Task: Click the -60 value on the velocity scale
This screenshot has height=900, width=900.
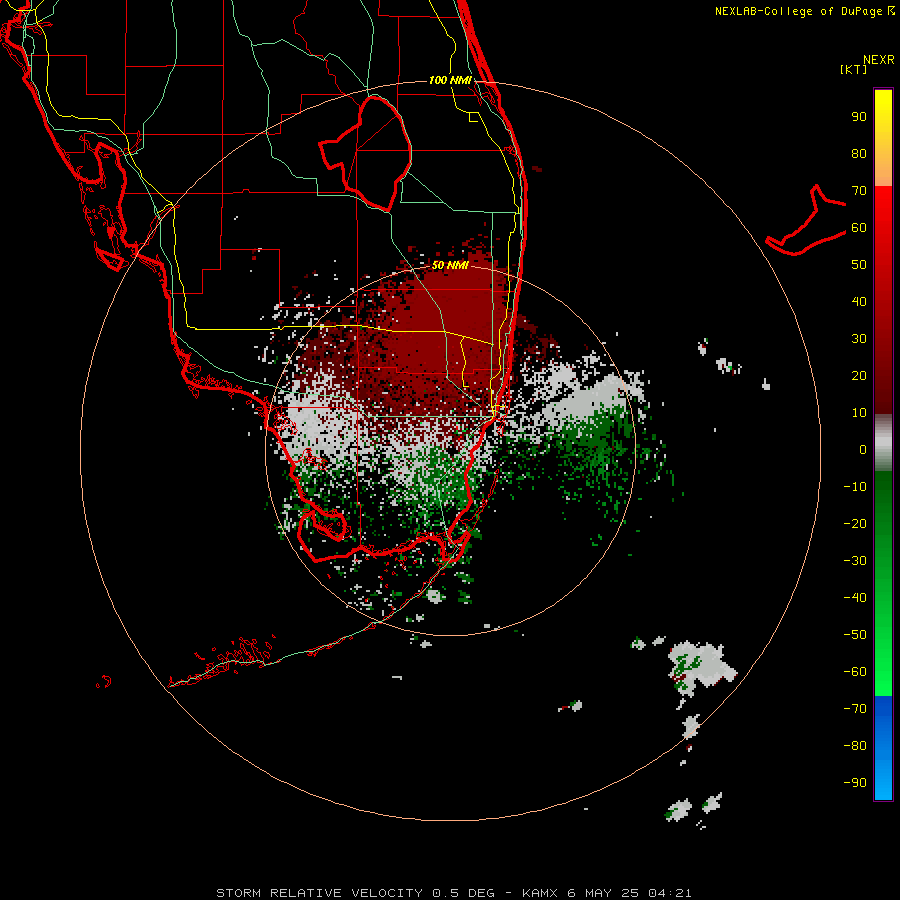Action: (855, 672)
